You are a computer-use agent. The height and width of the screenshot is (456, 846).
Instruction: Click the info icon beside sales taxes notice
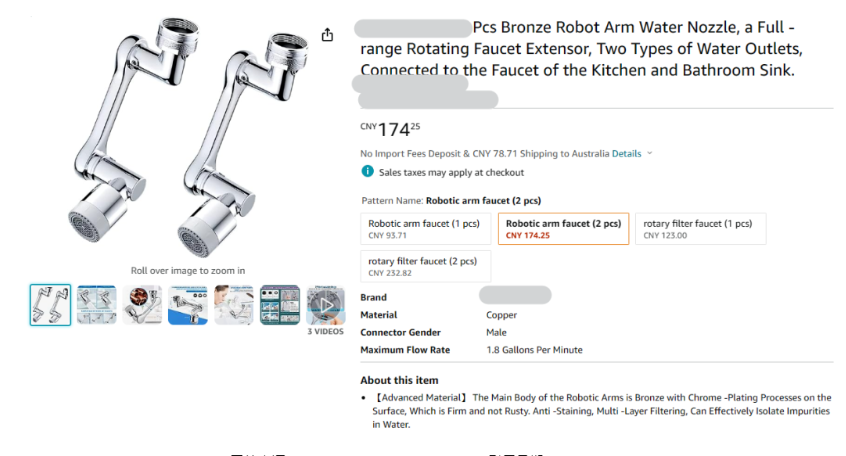[367, 172]
